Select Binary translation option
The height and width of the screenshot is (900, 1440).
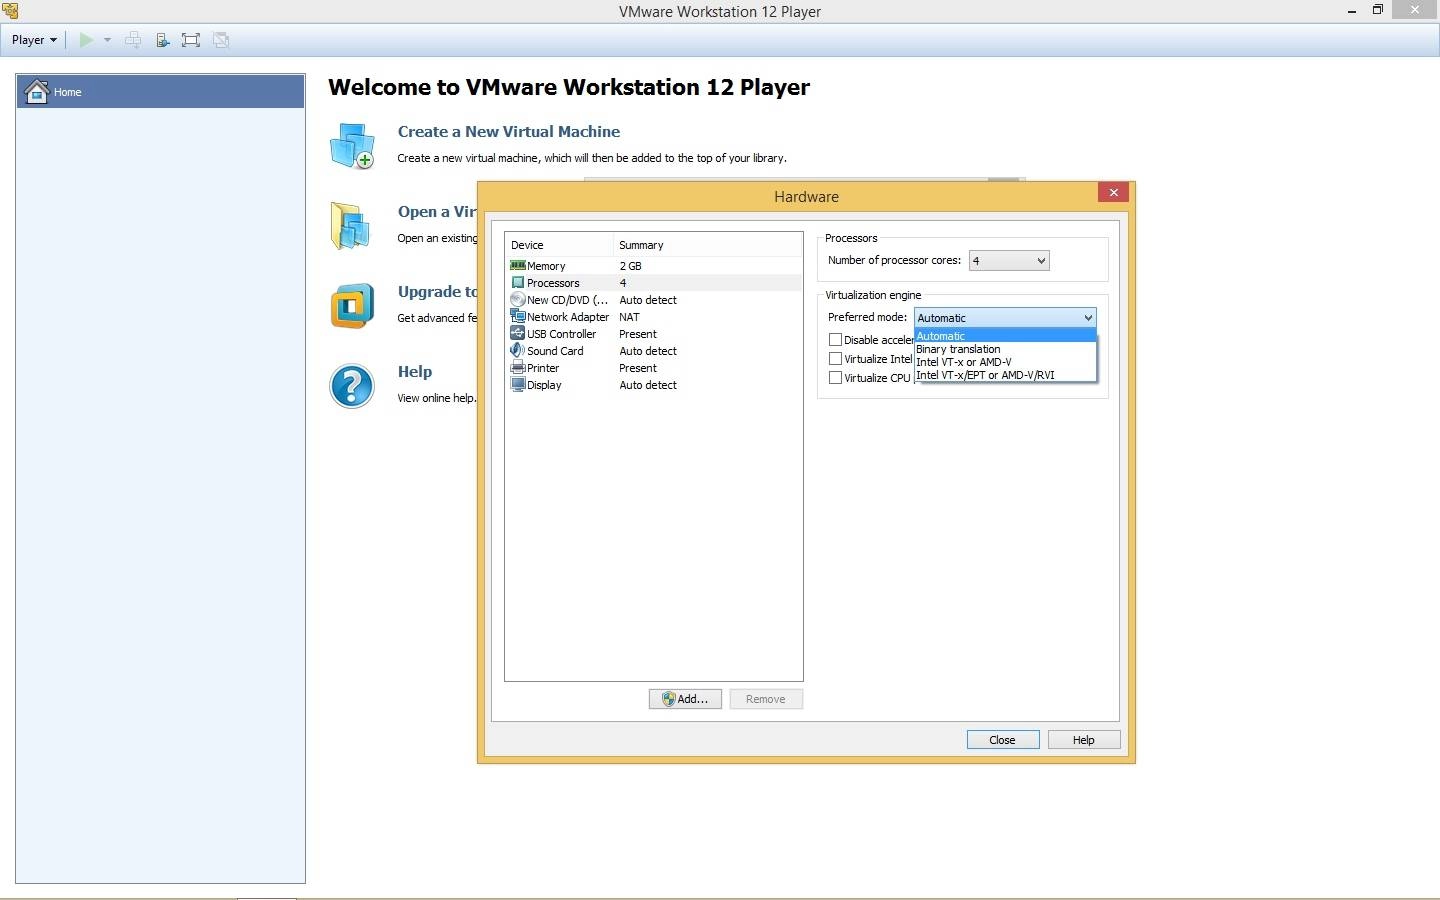click(x=1005, y=349)
